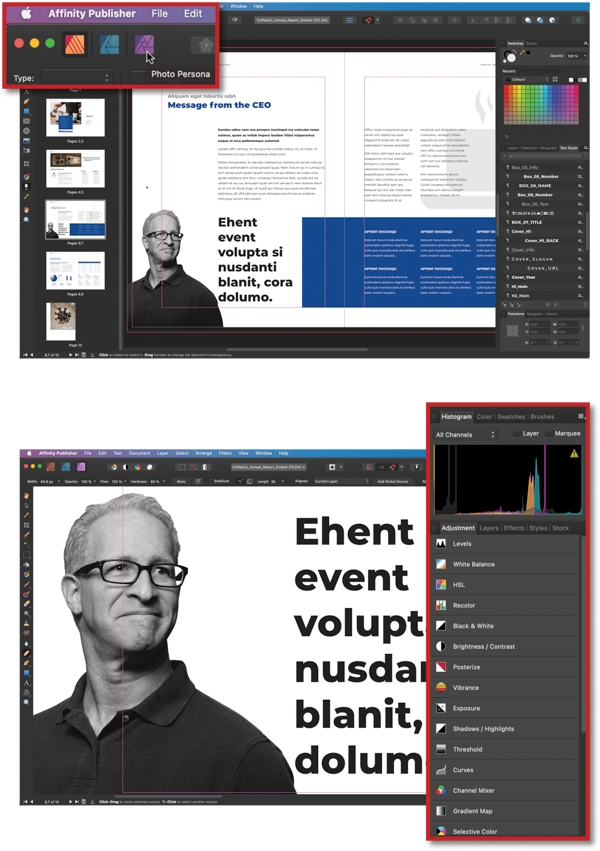The image size is (600, 851).
Task: Add a Curves adjustment
Action: pos(506,770)
